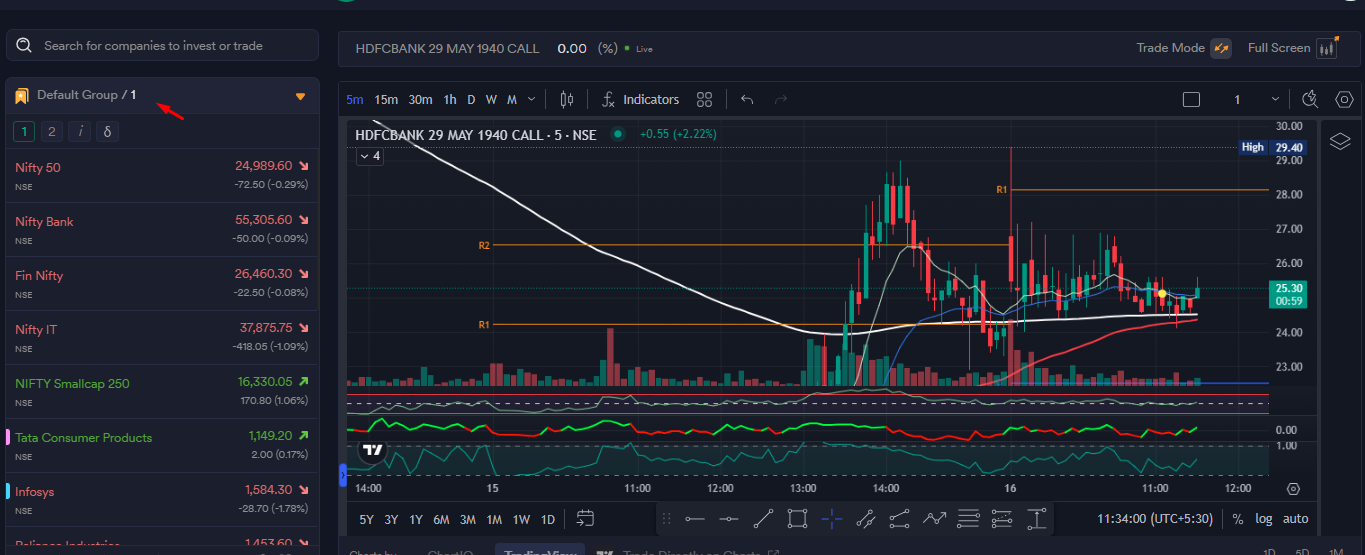Open the quick search lightning icon

tap(1311, 99)
